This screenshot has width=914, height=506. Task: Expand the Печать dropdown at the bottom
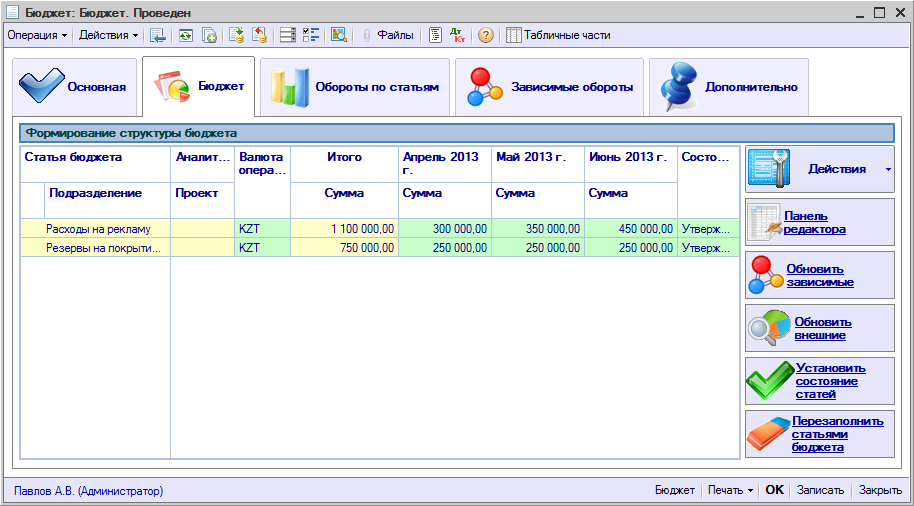[730, 491]
